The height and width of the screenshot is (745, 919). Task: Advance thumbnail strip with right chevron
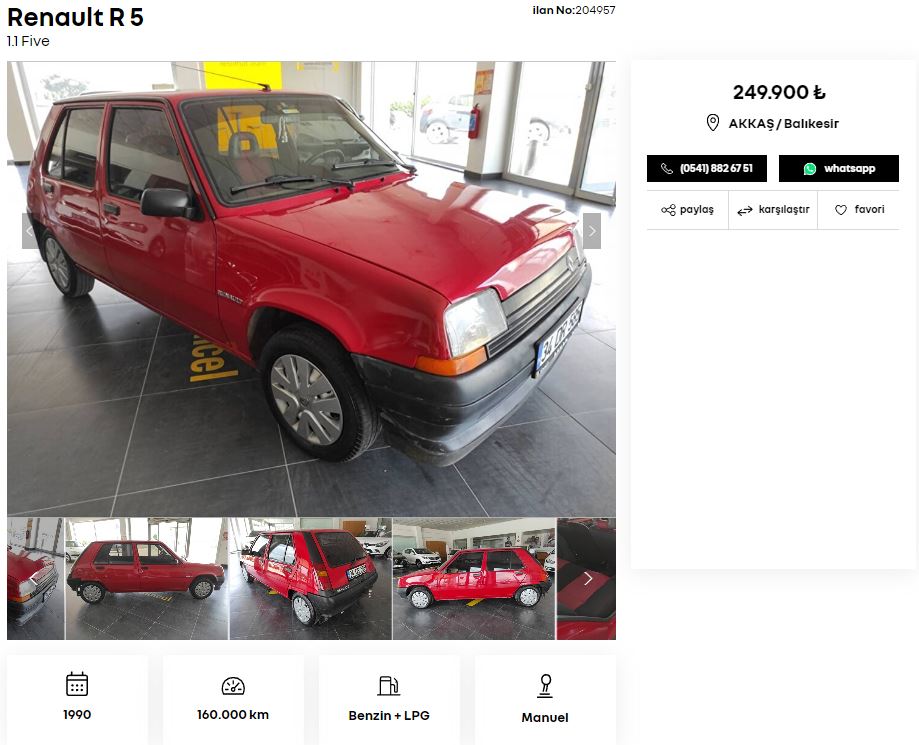588,579
